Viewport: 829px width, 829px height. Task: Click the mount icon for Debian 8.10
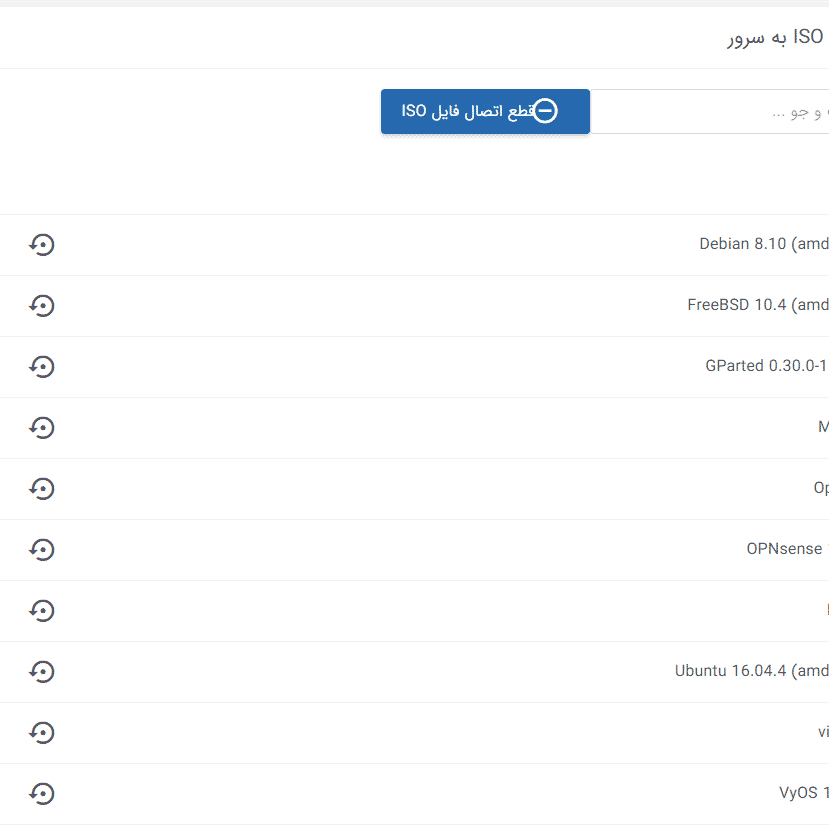(x=41, y=245)
